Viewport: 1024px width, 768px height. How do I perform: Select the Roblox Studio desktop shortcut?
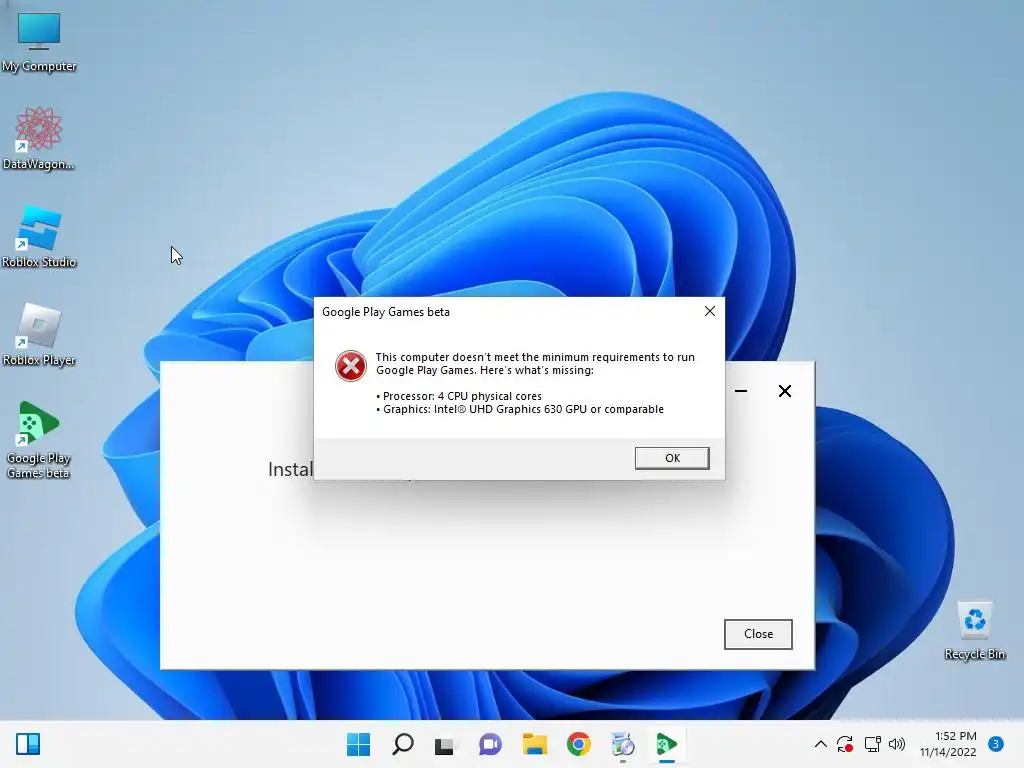point(39,236)
